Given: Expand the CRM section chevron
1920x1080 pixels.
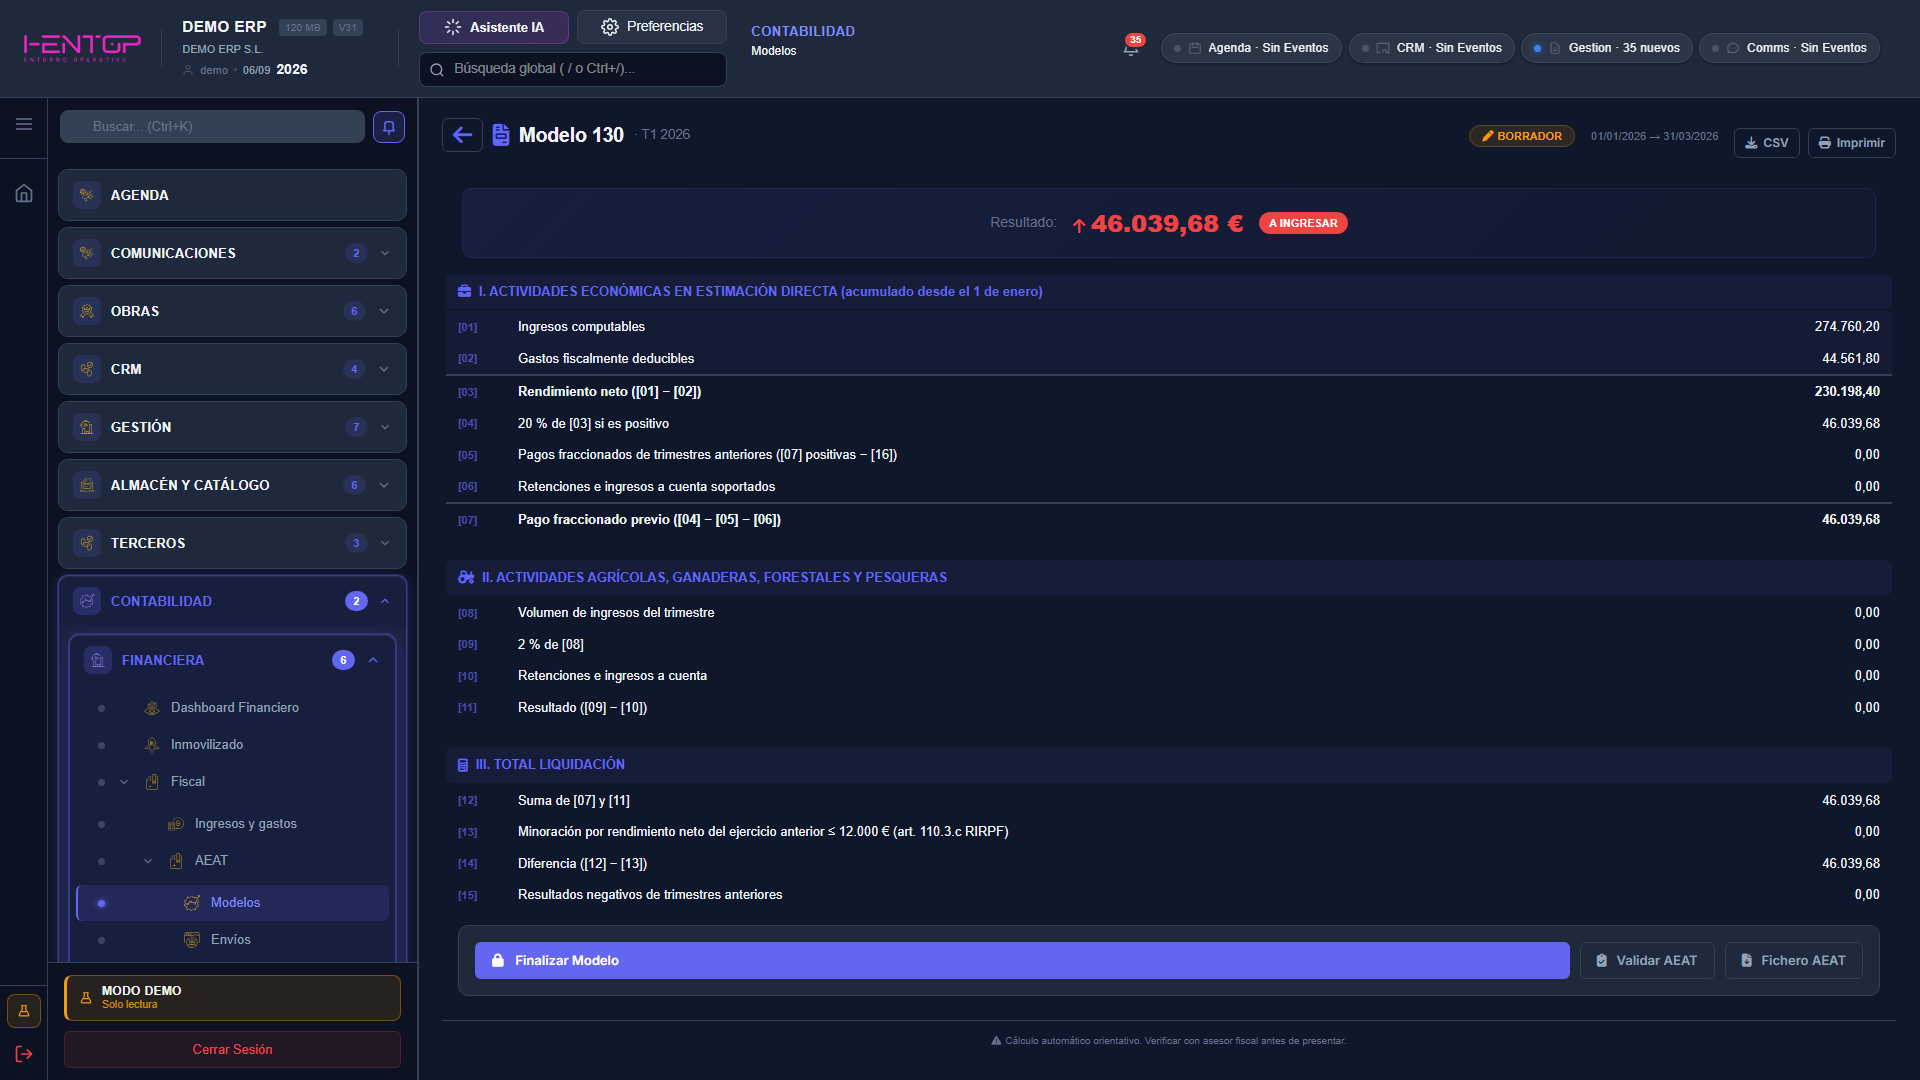Looking at the screenshot, I should tap(385, 369).
